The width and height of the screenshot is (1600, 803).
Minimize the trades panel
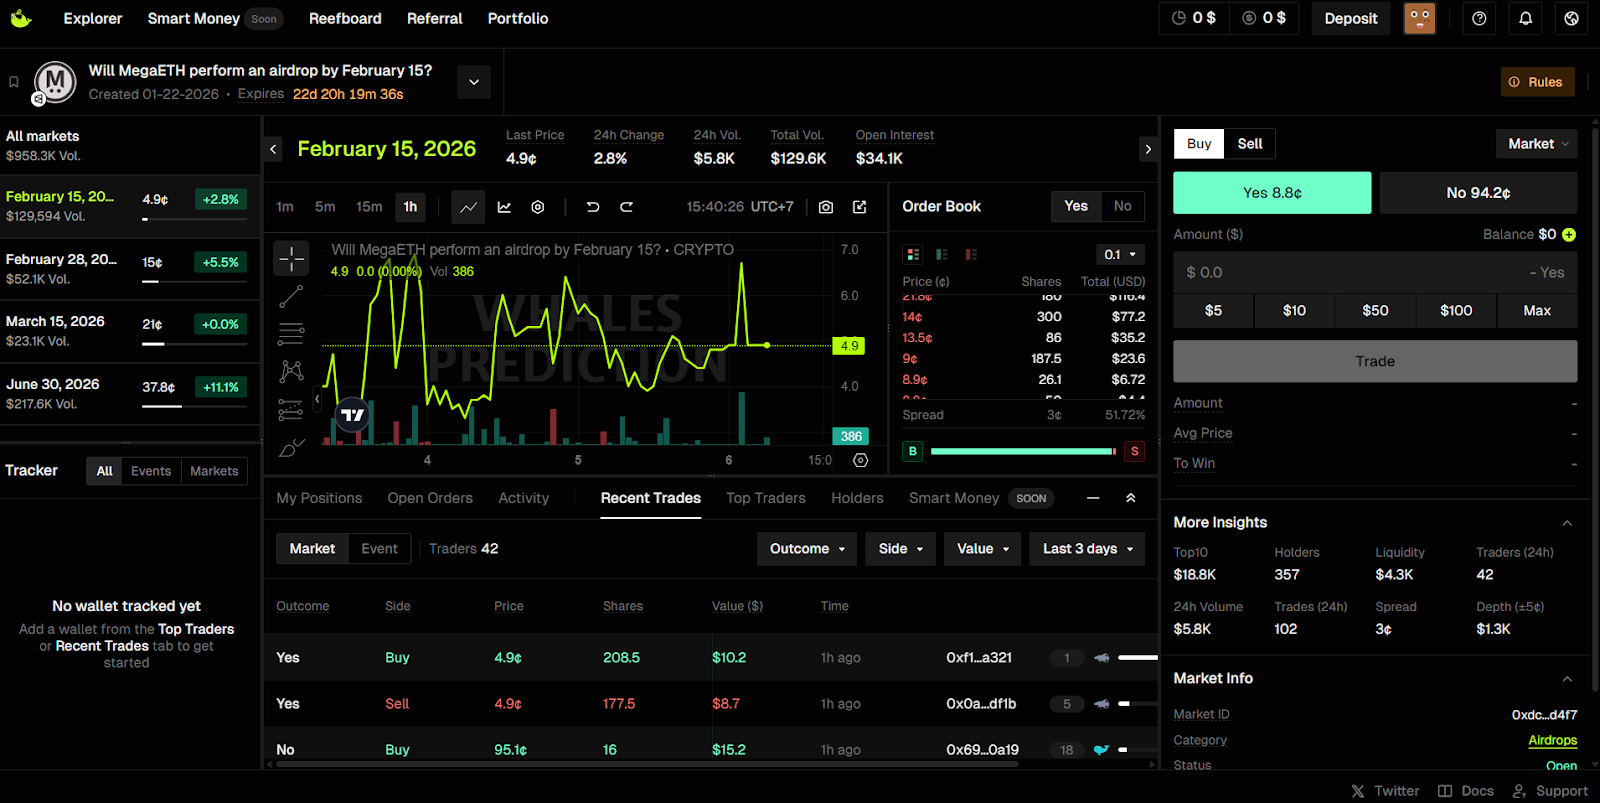click(1093, 498)
